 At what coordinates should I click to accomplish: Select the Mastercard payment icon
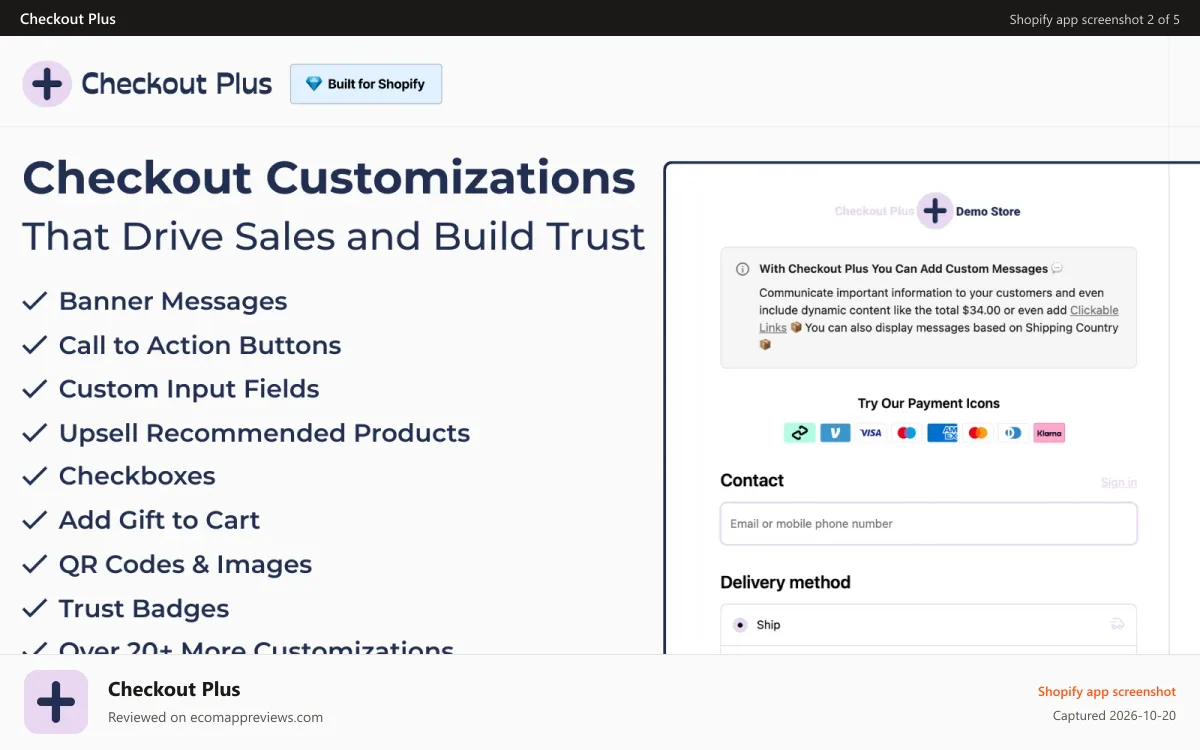[x=978, y=433]
